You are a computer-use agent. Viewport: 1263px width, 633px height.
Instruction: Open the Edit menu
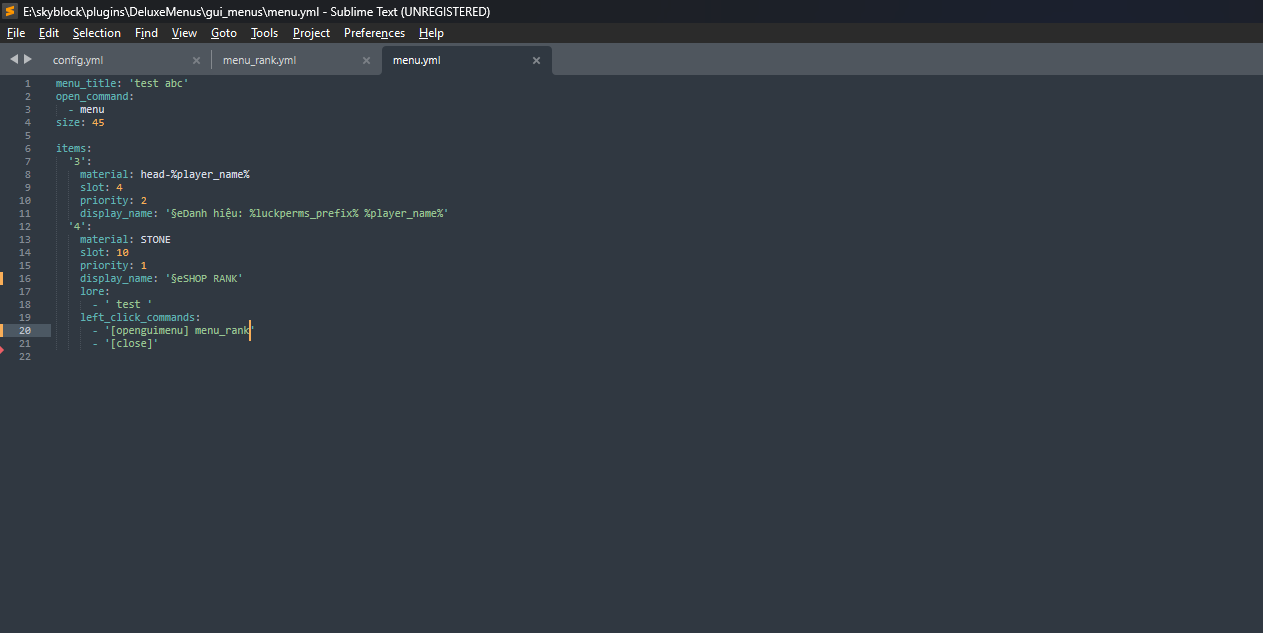[x=49, y=33]
